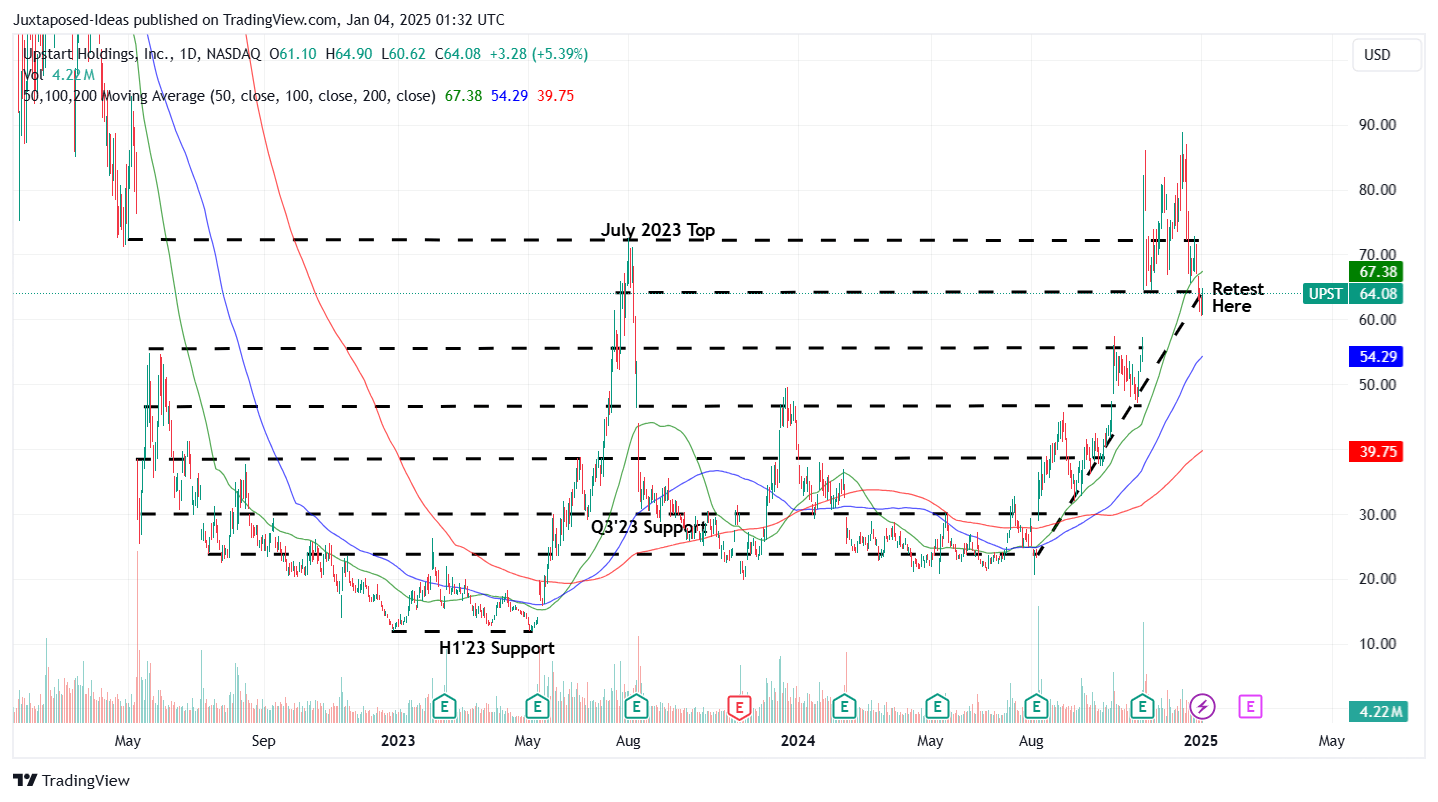Viewport: 1438px width, 802px height.
Task: Click the 2025 label on the date axis
Action: (1200, 741)
